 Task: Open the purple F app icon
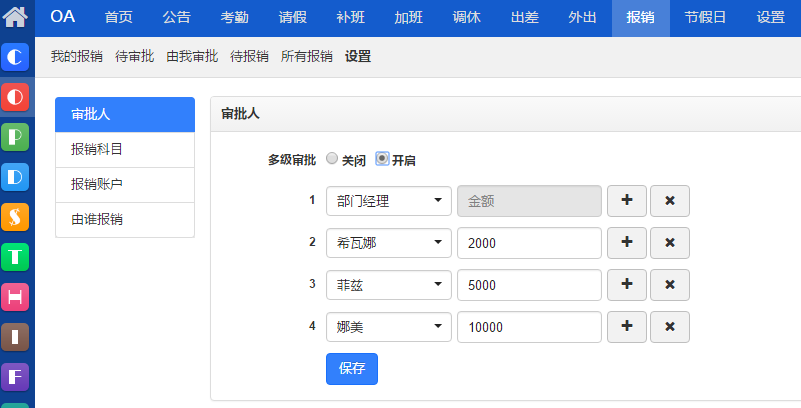(15, 376)
